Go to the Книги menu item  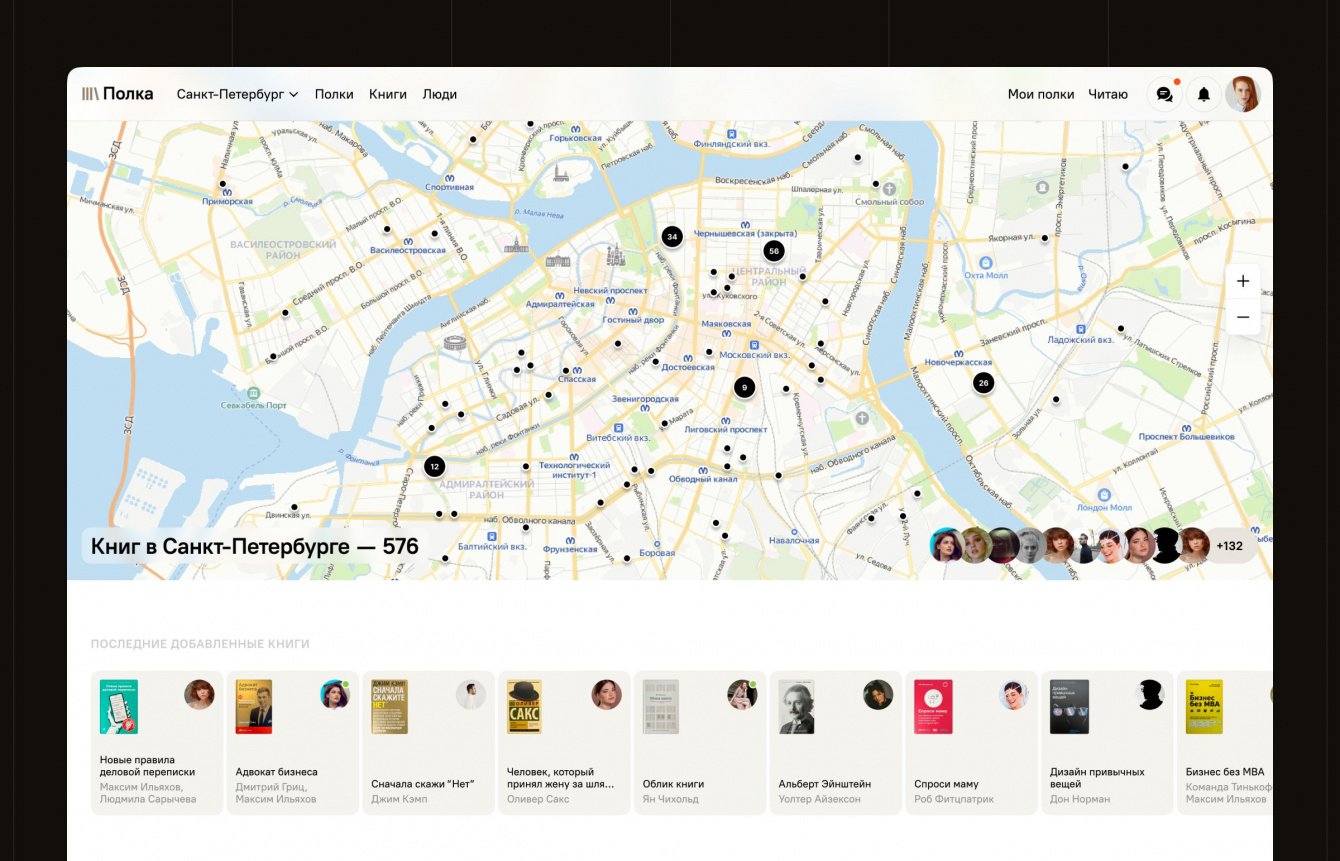388,94
